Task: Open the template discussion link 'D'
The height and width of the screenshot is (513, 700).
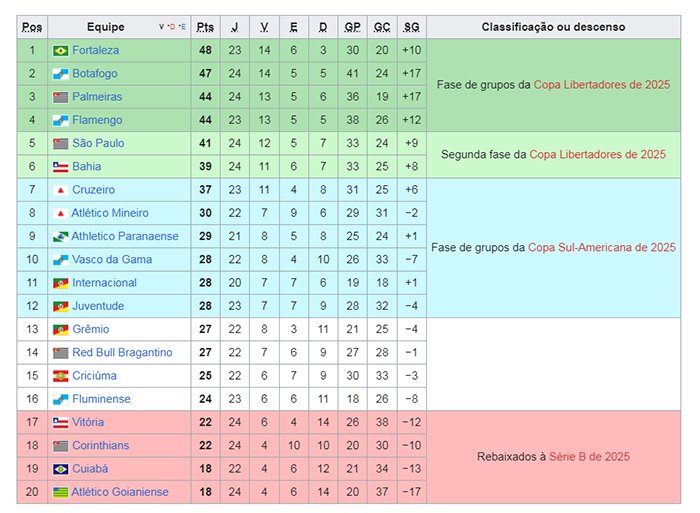Action: click(x=172, y=27)
